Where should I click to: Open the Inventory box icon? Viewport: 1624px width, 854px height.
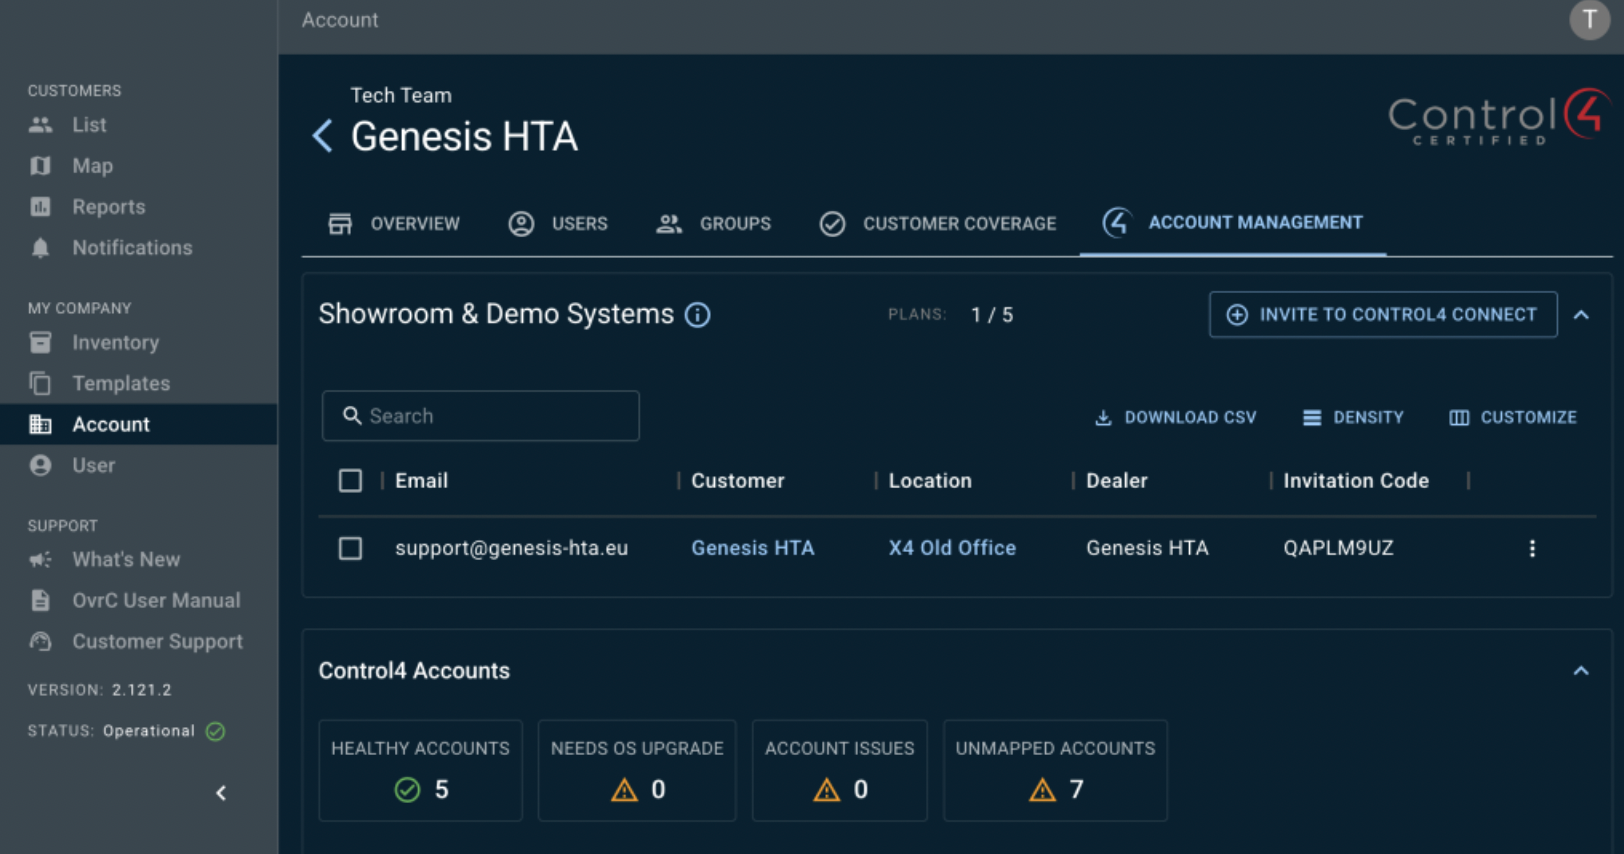pos(40,343)
